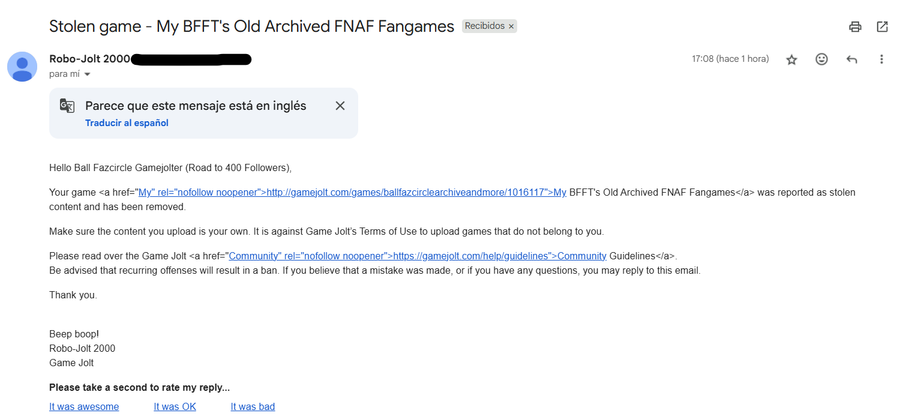Rate the reply 'It was bad'
The height and width of the screenshot is (419, 900).
(253, 407)
